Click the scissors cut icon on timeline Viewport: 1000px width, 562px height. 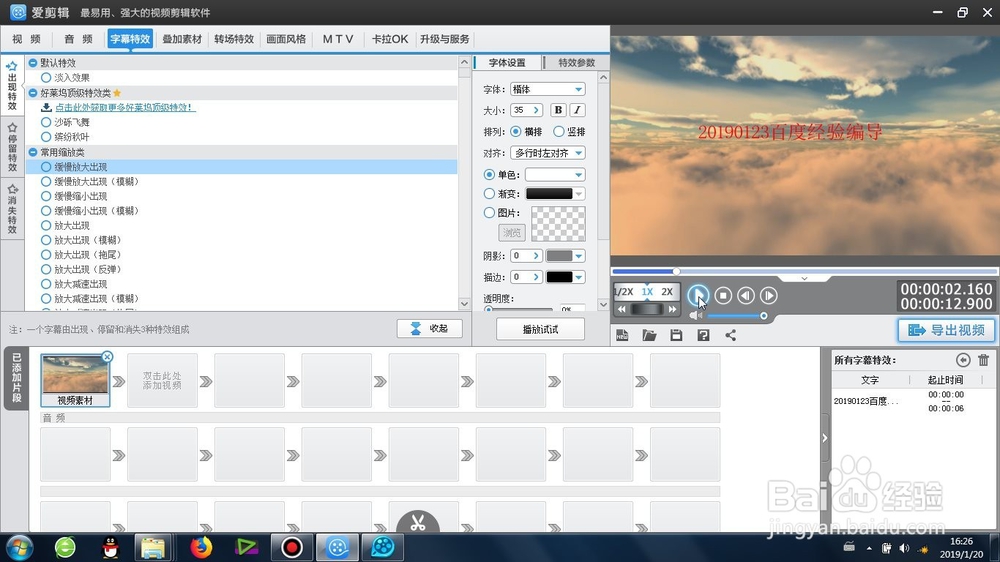418,522
